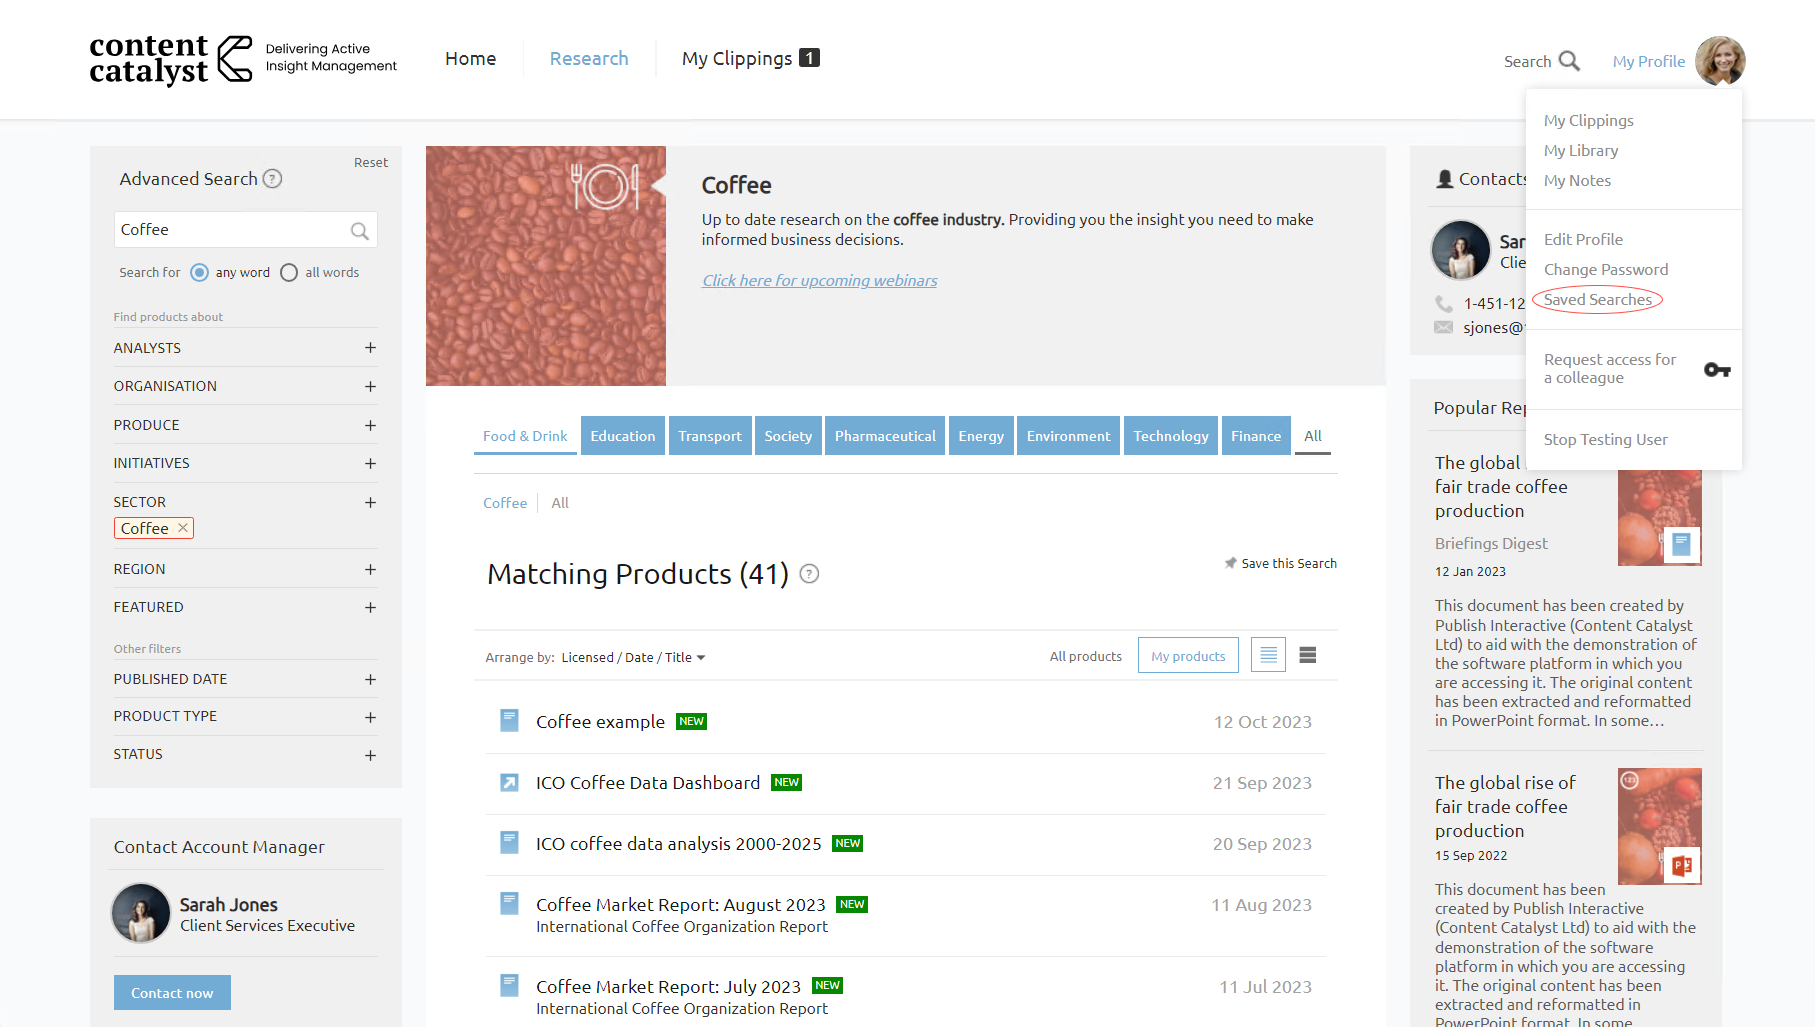
Task: Click the Advanced Search help question mark
Action: point(272,179)
